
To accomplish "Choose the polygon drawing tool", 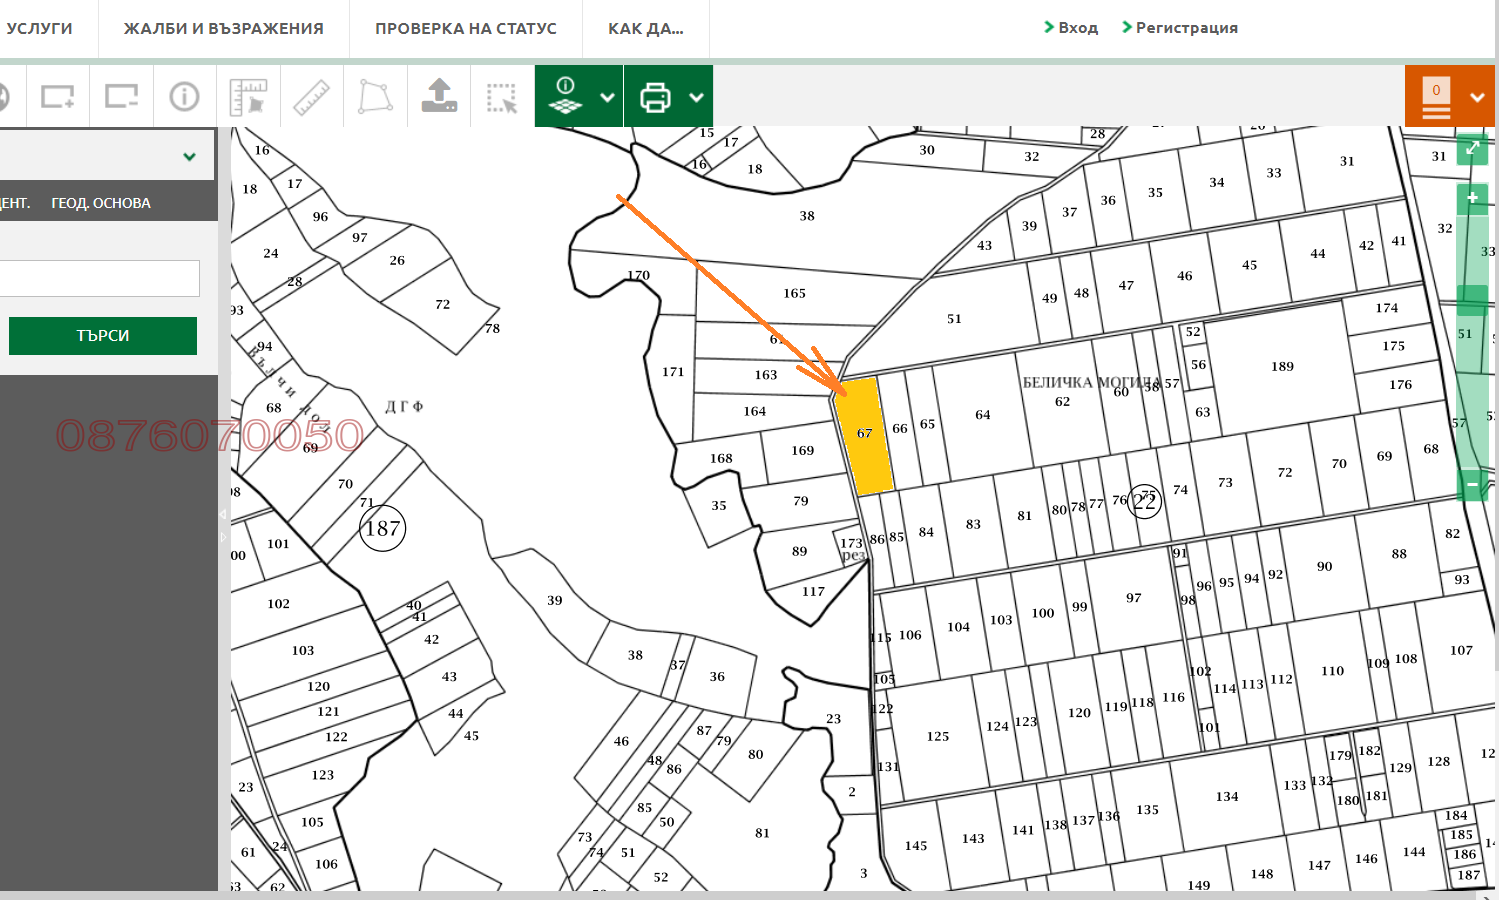I will pos(375,97).
